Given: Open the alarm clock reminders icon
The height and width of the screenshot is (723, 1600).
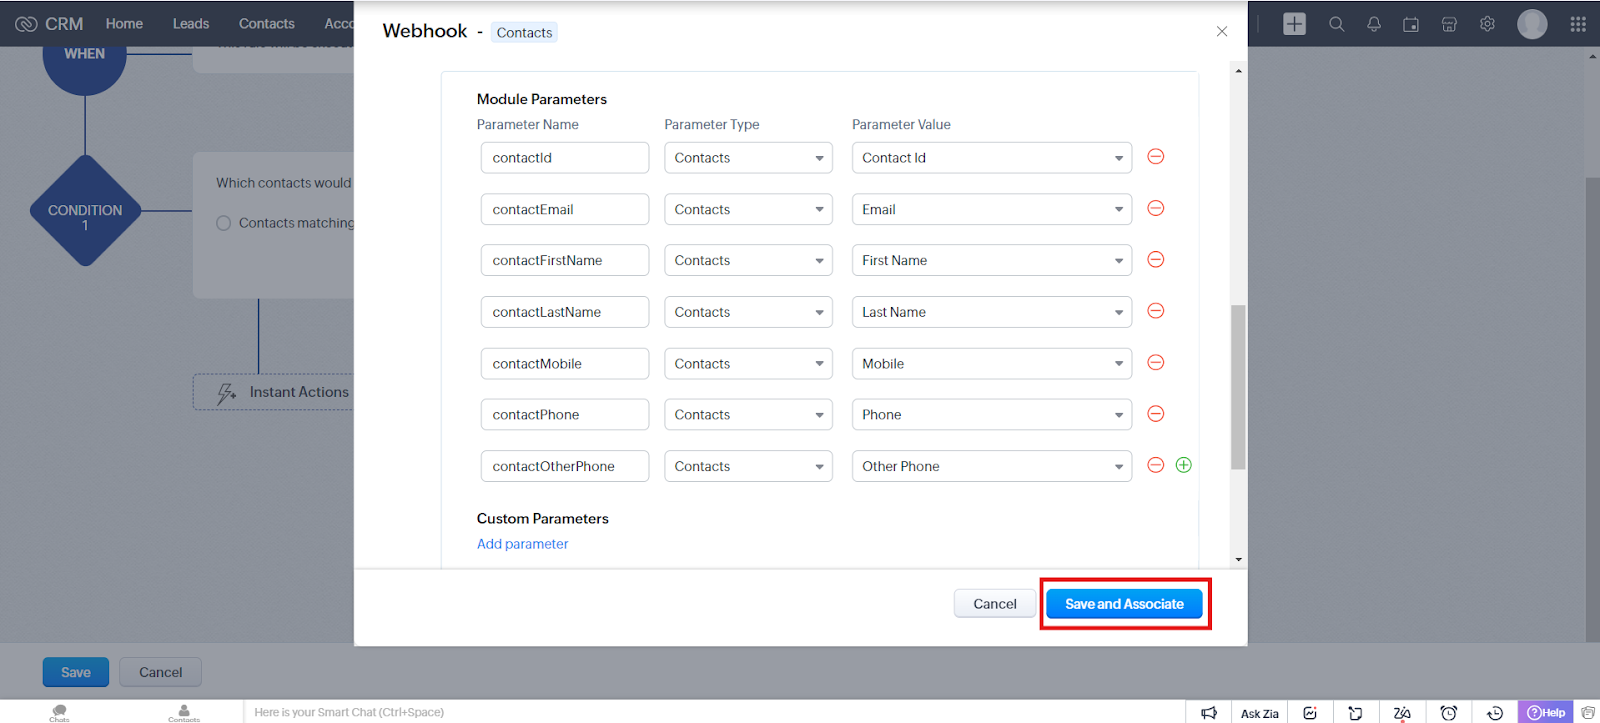Looking at the screenshot, I should coord(1448,713).
